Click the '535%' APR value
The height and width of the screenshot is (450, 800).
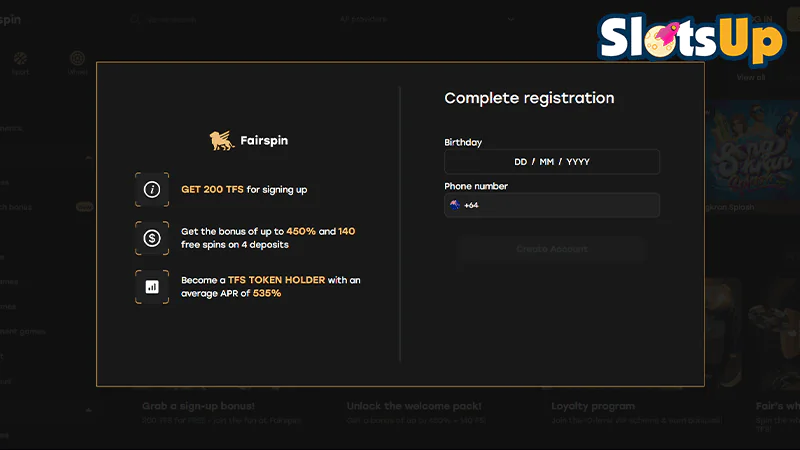point(267,293)
